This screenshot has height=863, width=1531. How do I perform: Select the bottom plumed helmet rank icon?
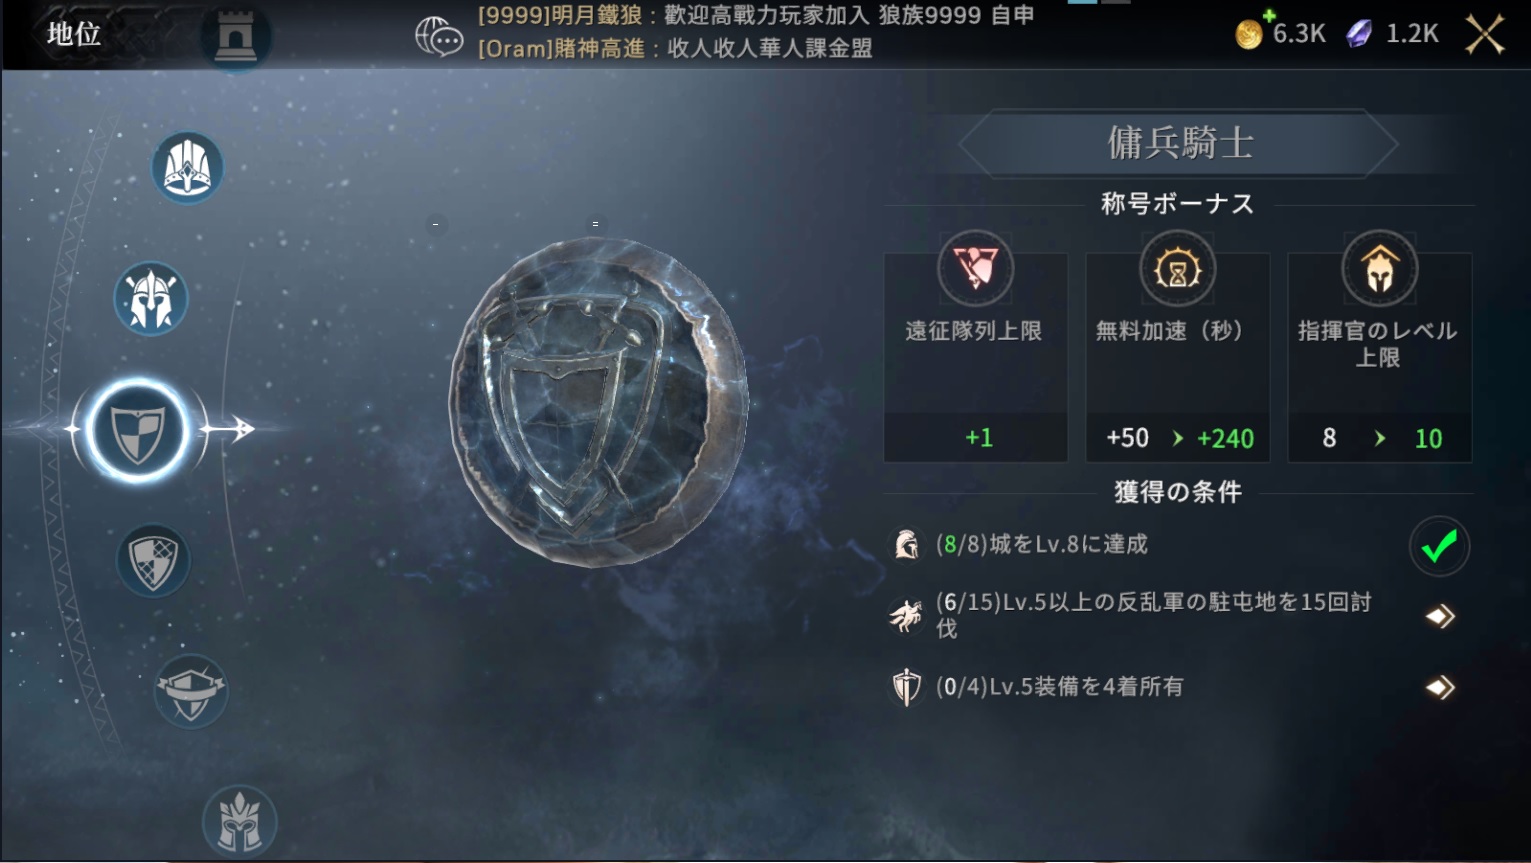pos(239,821)
